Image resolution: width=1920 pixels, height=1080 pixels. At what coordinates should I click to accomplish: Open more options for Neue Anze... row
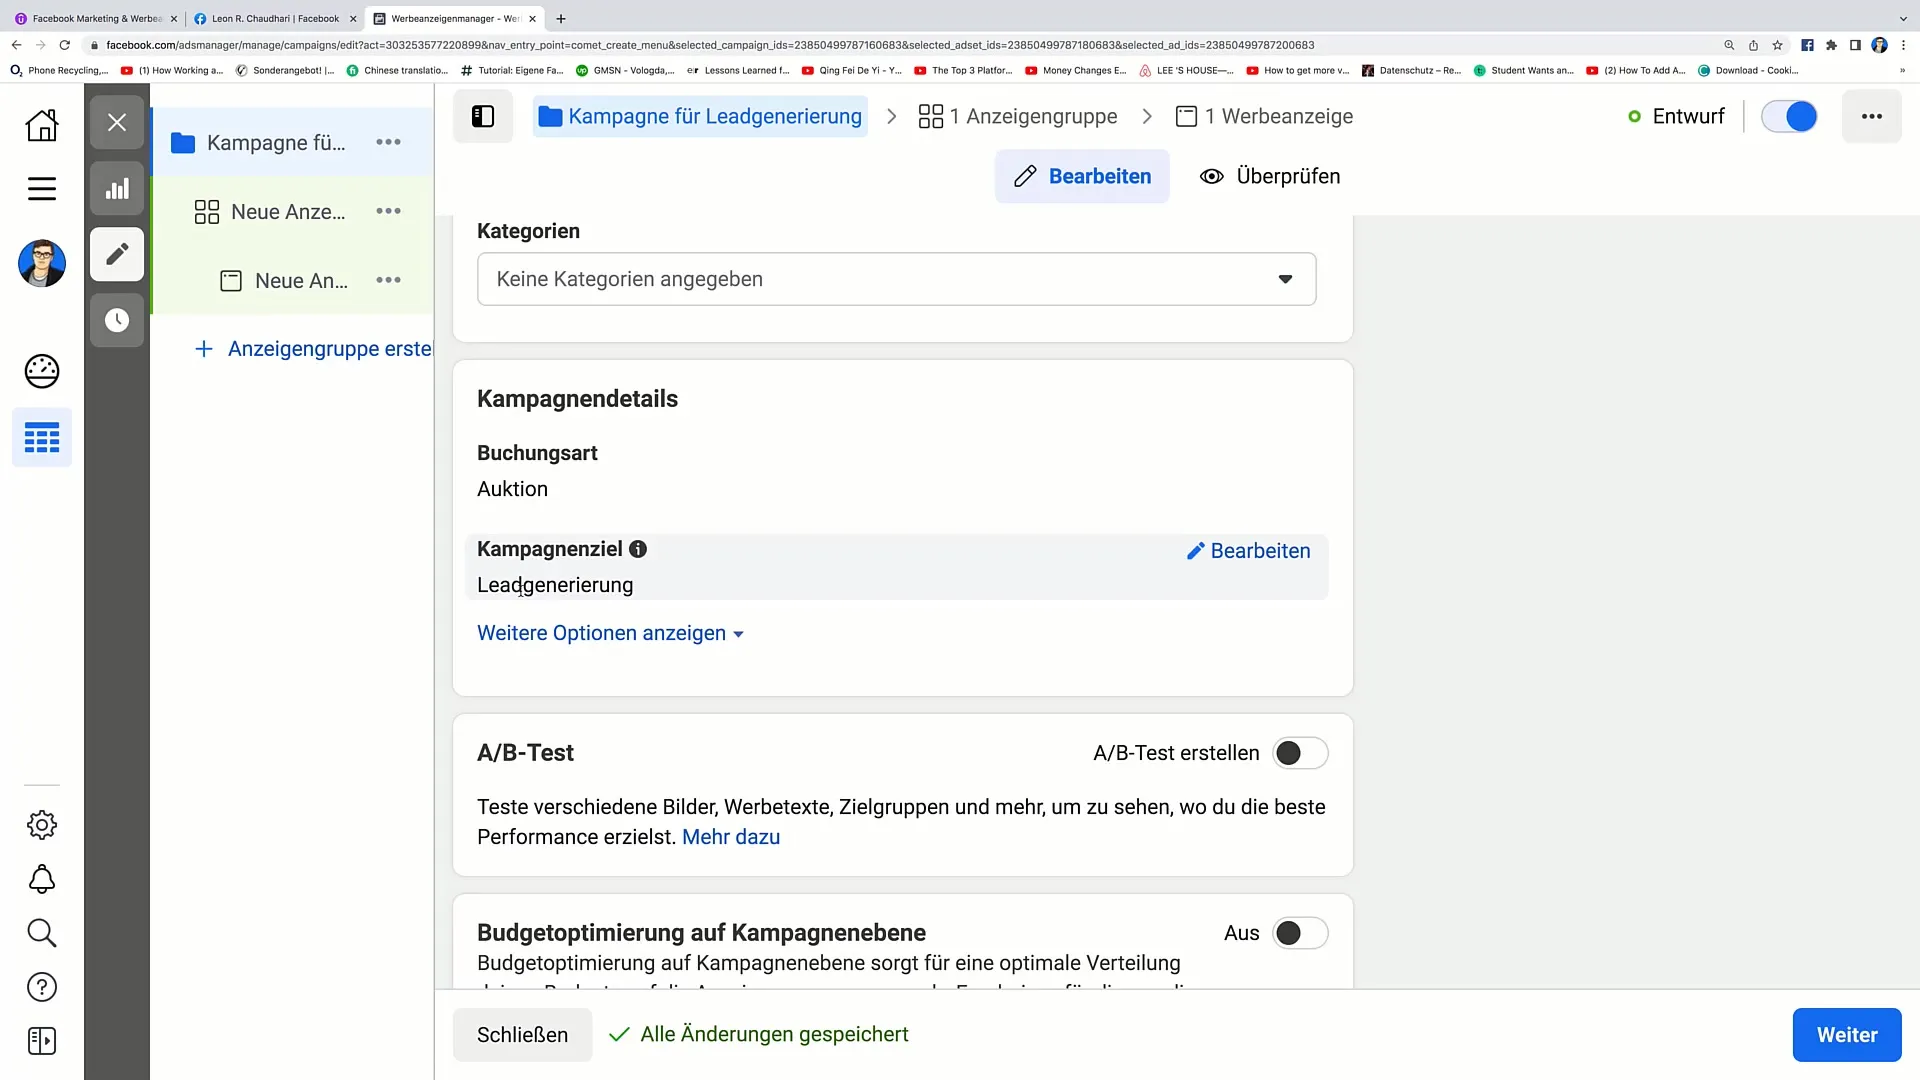pos(388,211)
